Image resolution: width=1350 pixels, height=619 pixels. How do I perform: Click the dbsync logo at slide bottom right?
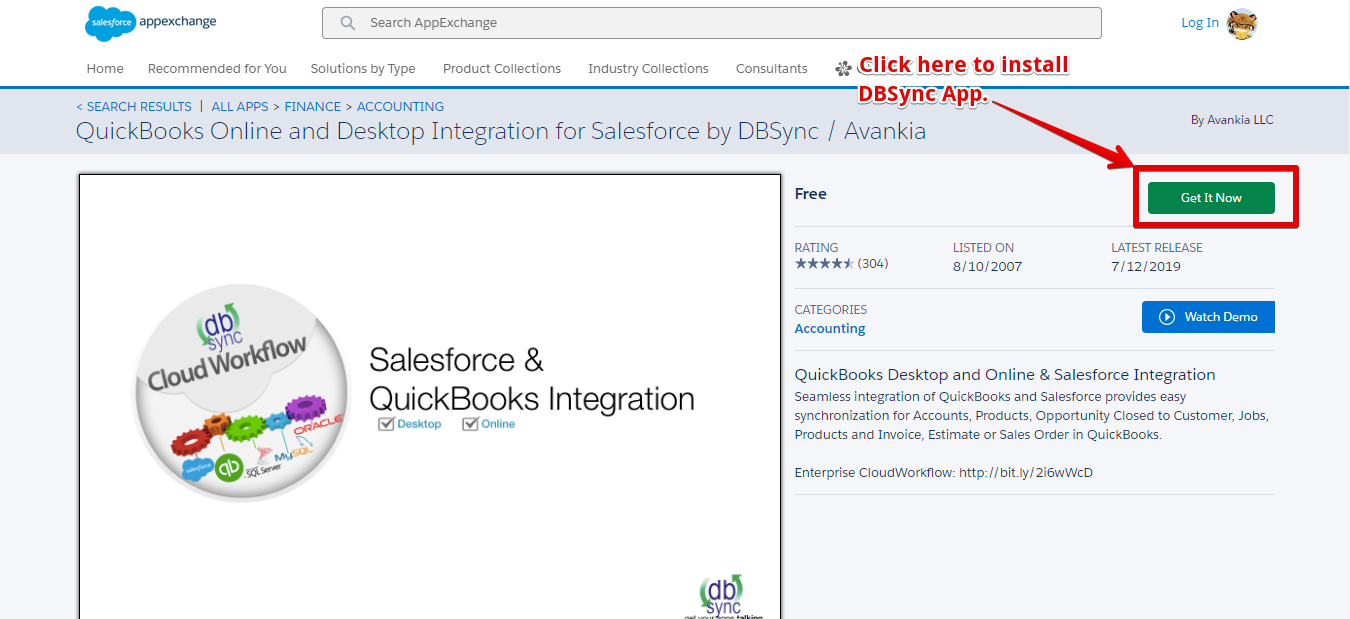pos(722,596)
